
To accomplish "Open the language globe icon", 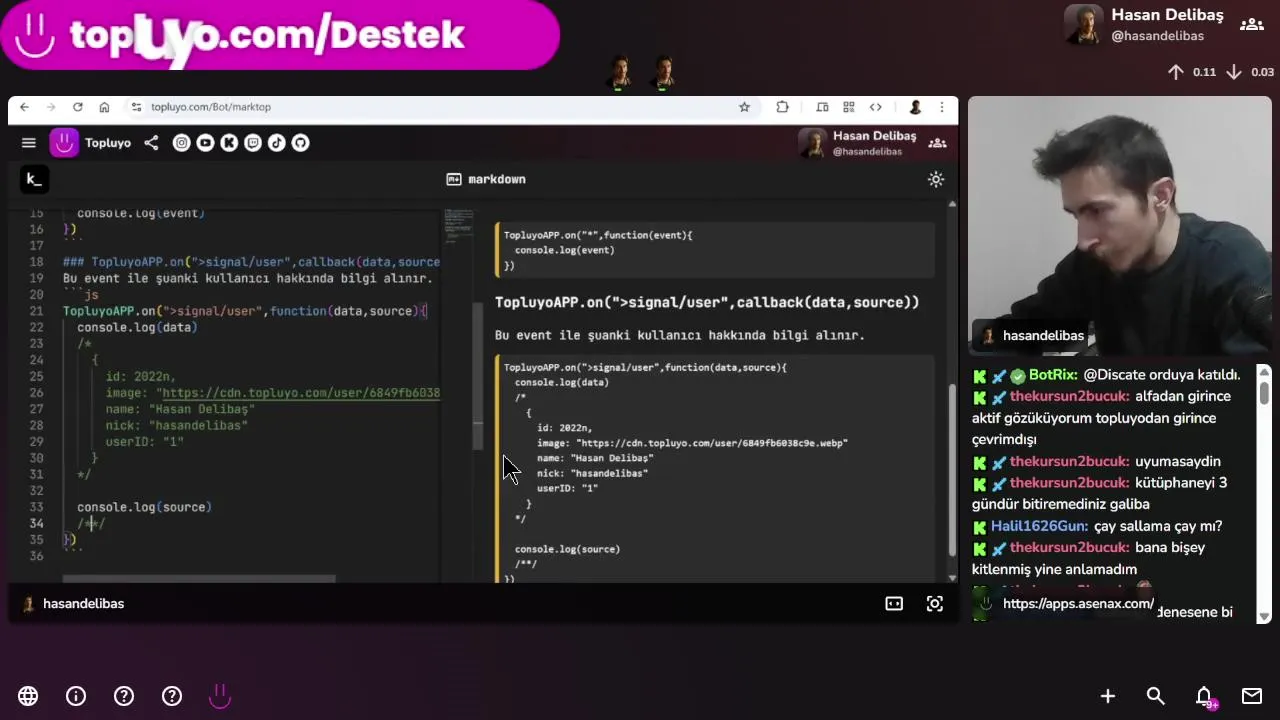I will [28, 696].
